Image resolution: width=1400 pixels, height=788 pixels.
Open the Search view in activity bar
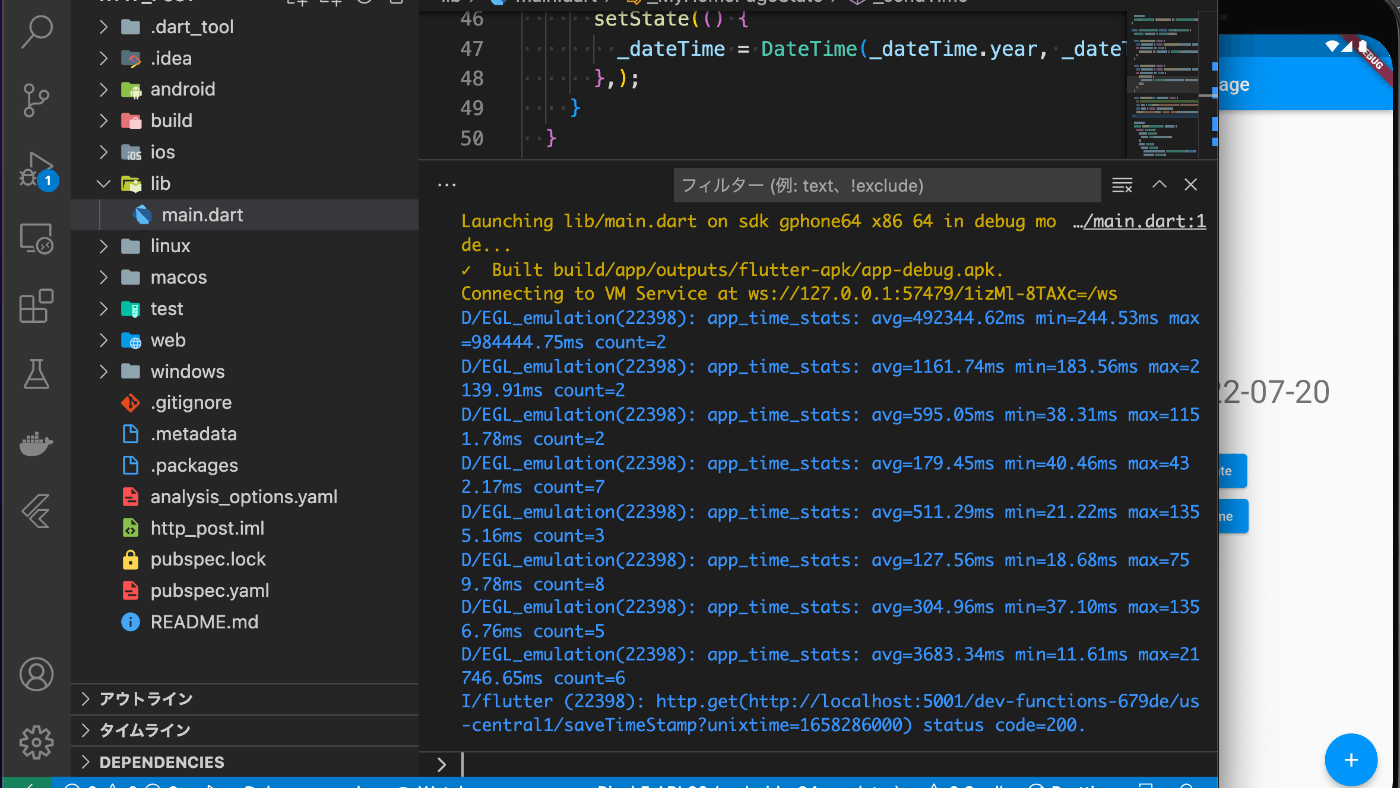36,31
